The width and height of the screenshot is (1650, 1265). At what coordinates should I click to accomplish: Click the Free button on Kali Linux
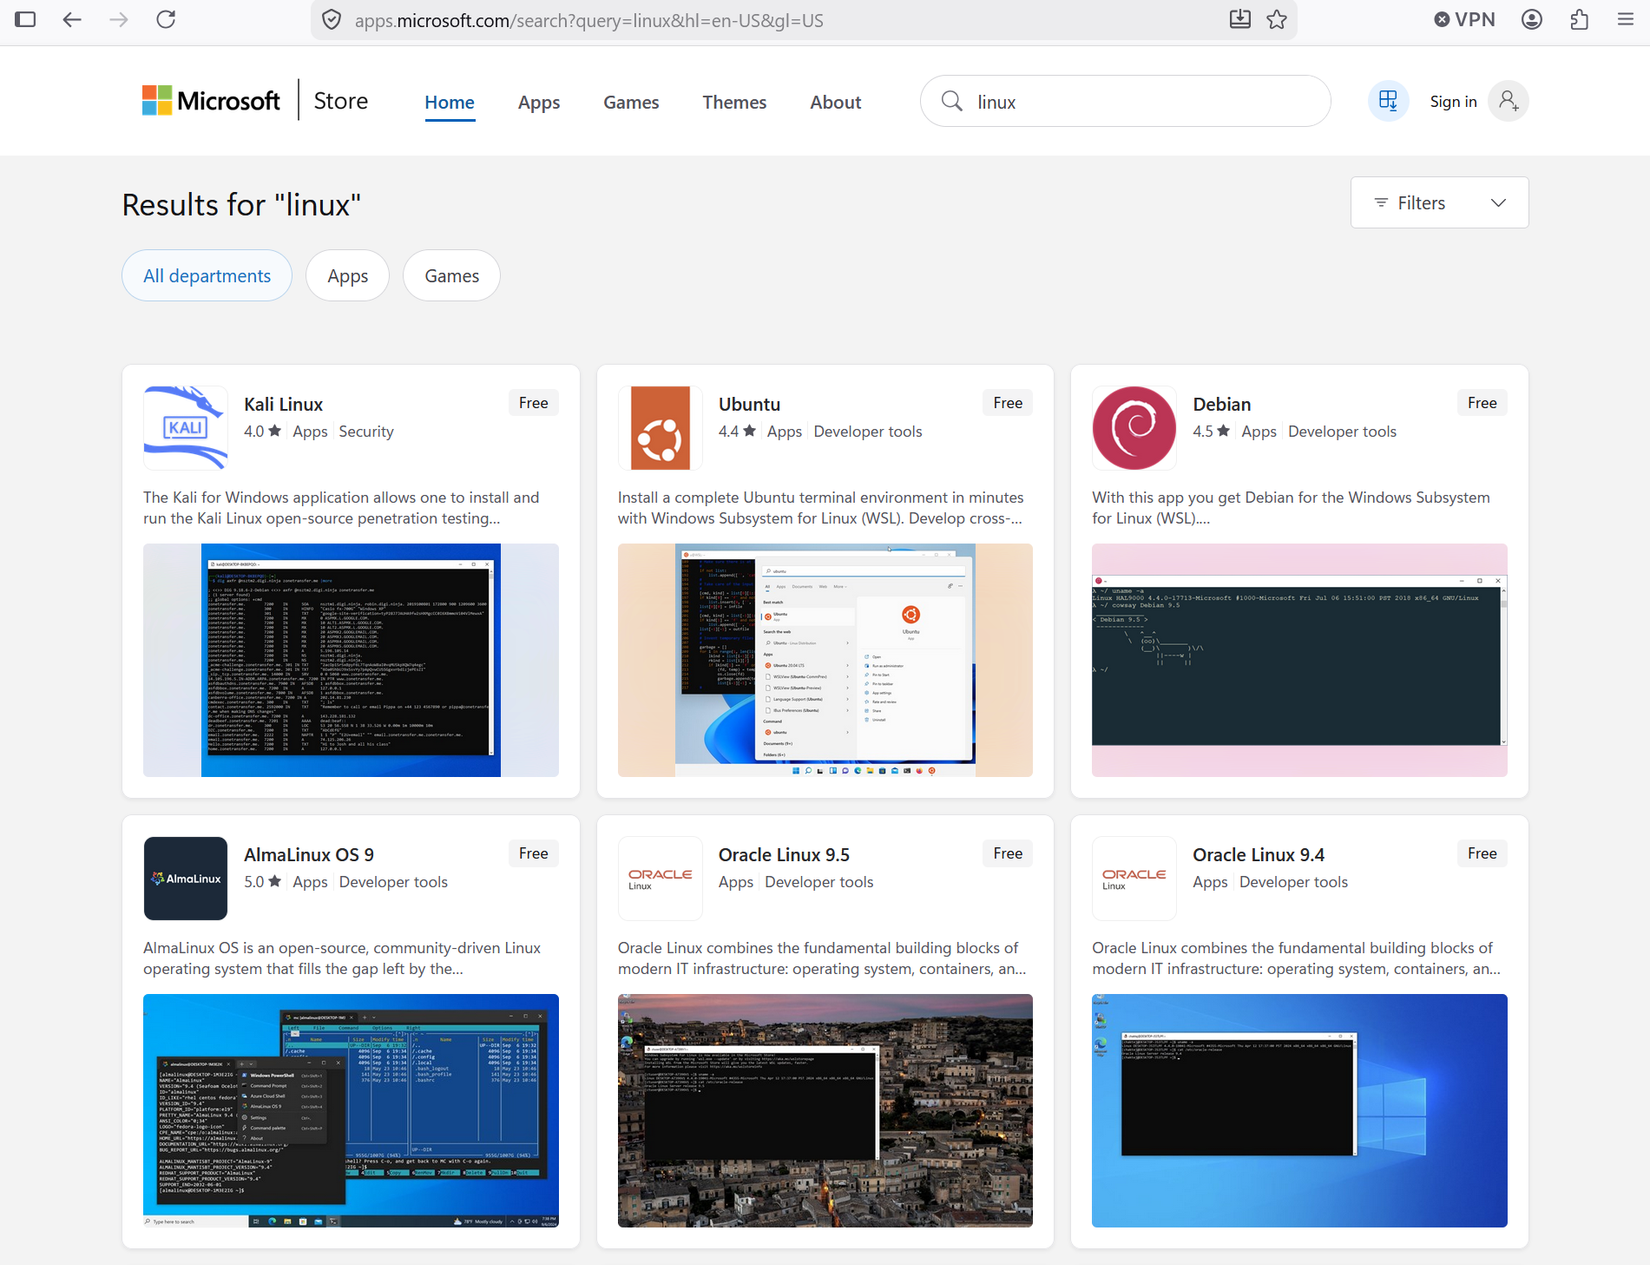pyautogui.click(x=533, y=403)
